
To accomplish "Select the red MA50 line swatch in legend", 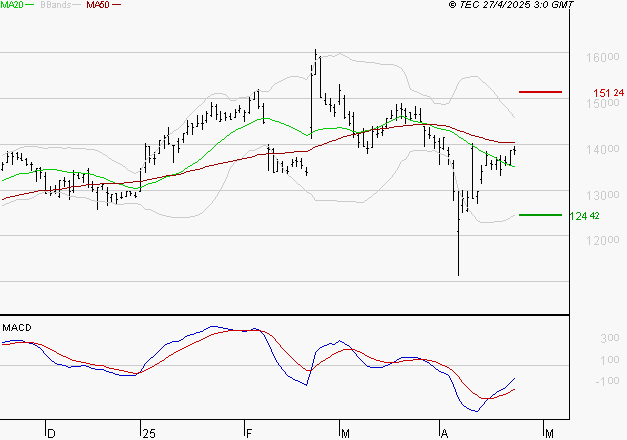I will (118, 6).
